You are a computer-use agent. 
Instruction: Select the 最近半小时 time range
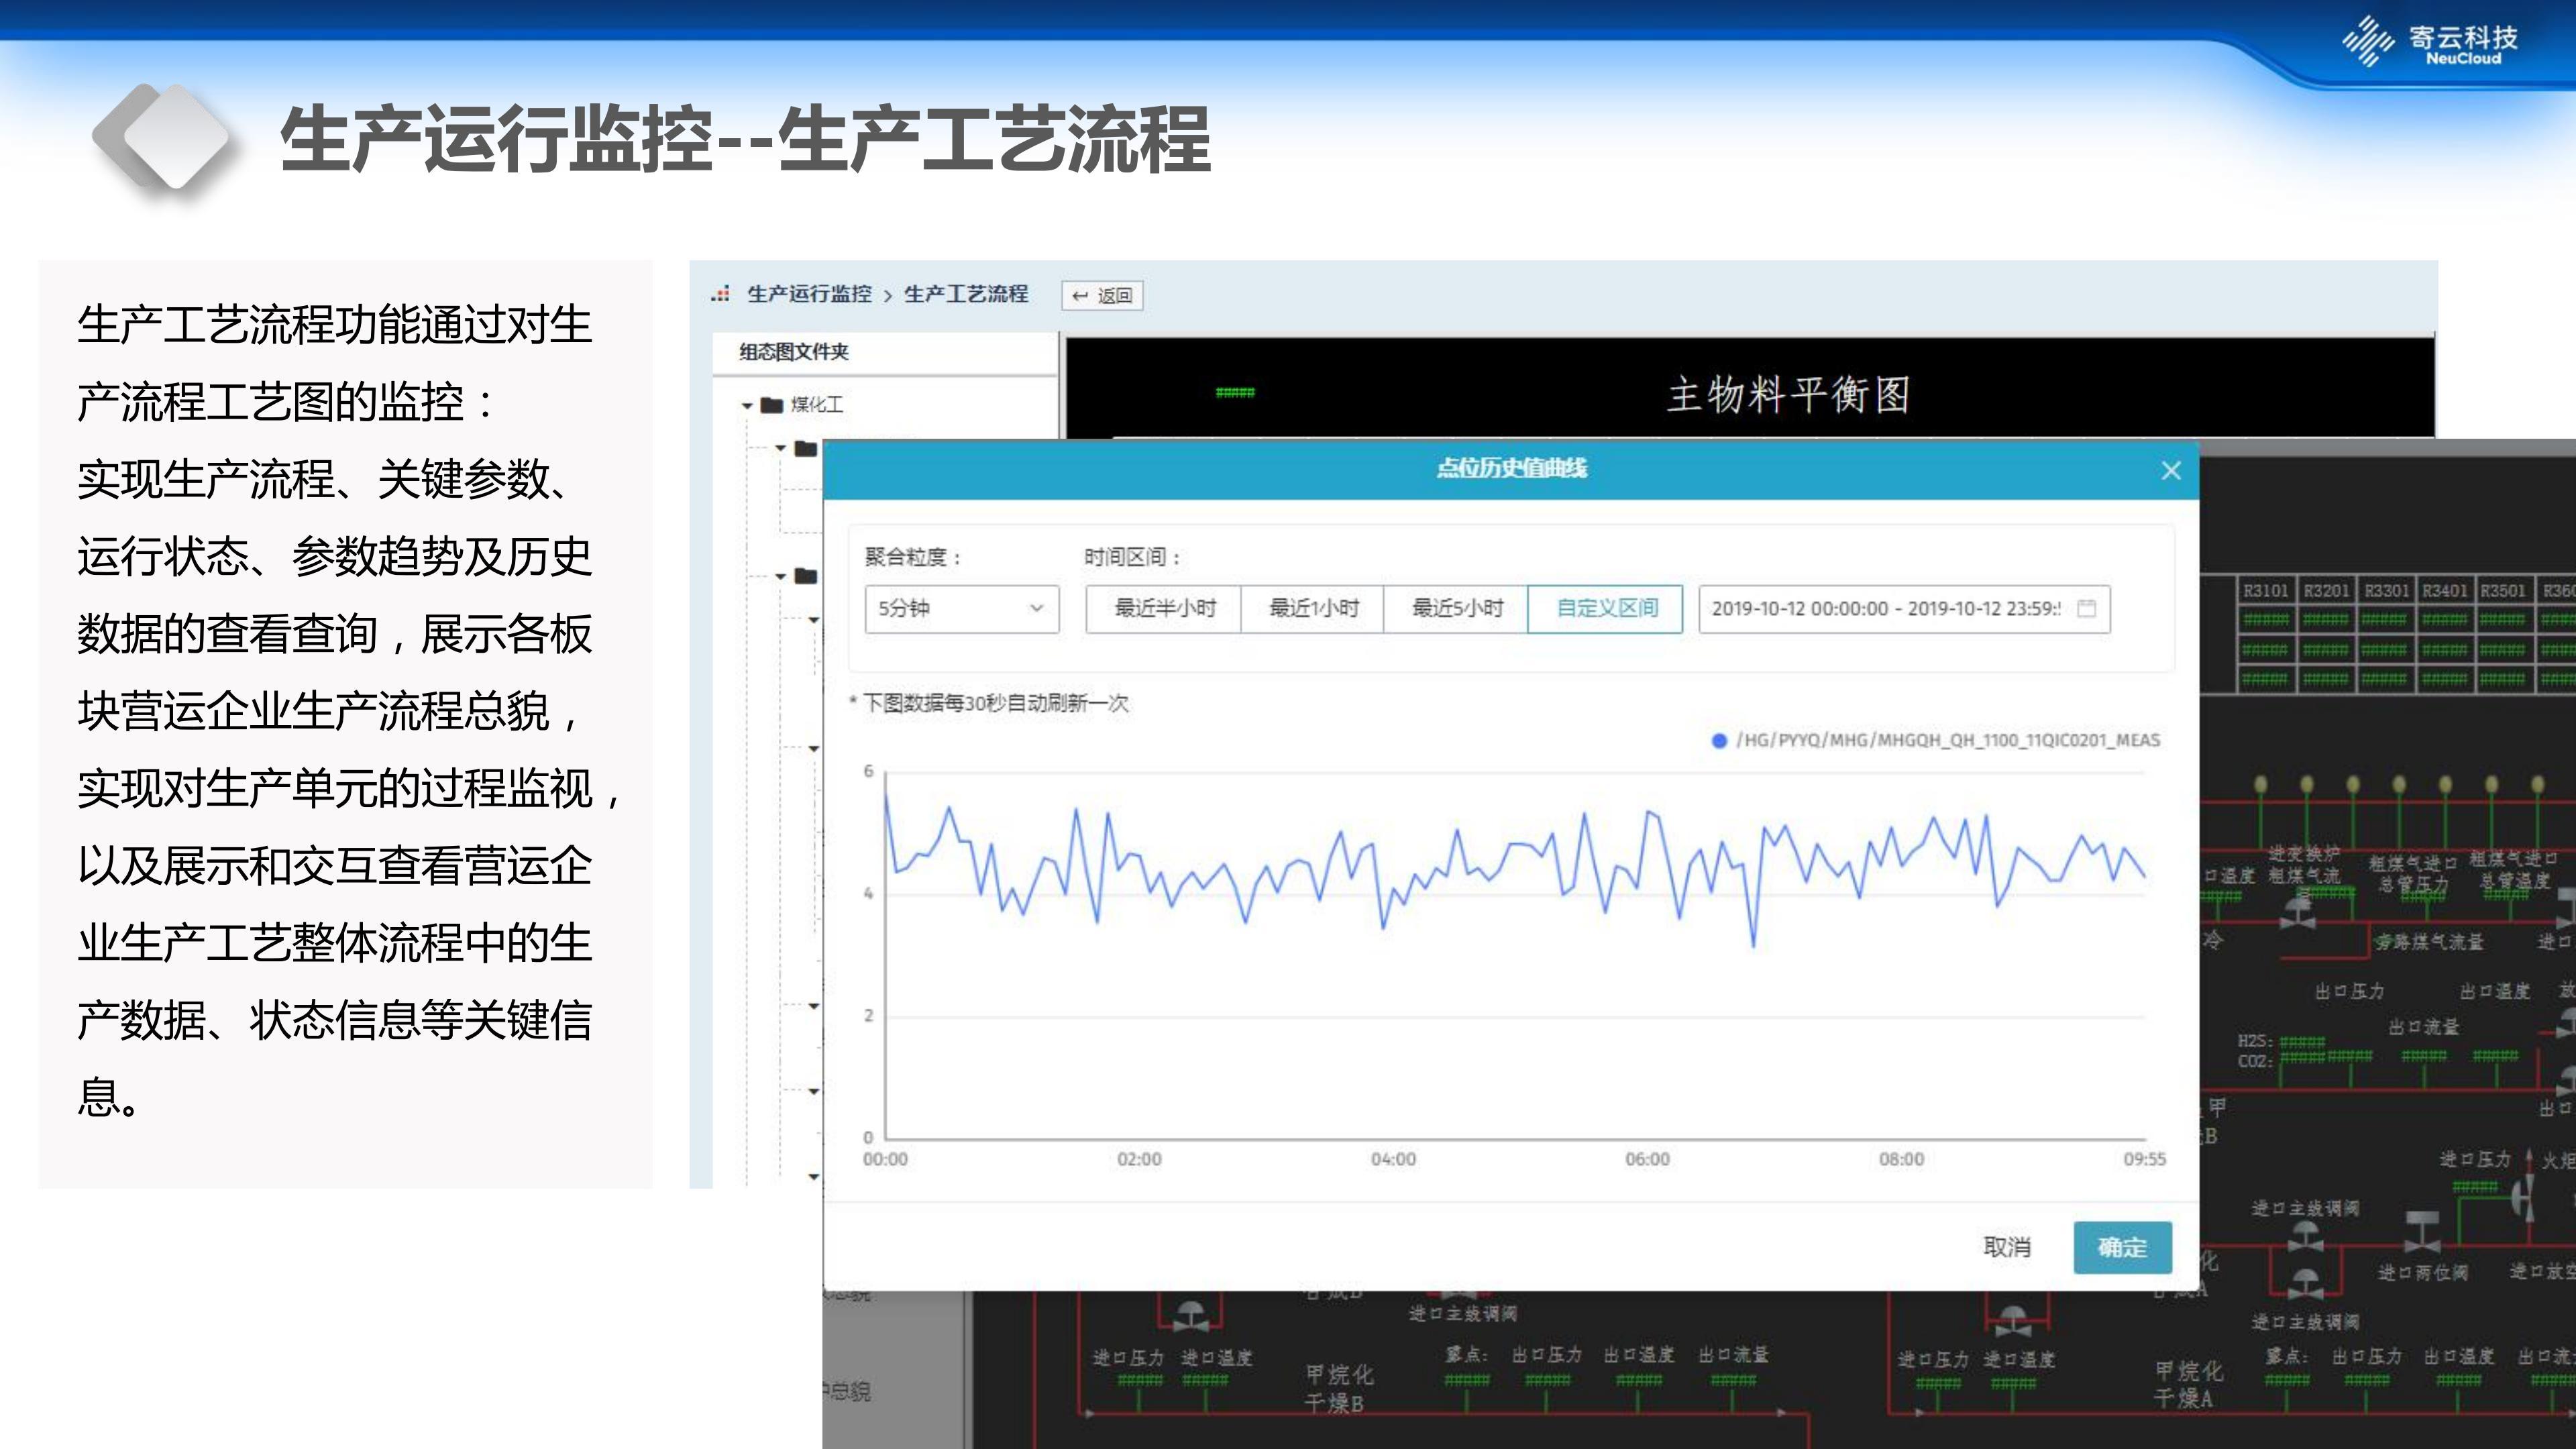tap(1164, 608)
